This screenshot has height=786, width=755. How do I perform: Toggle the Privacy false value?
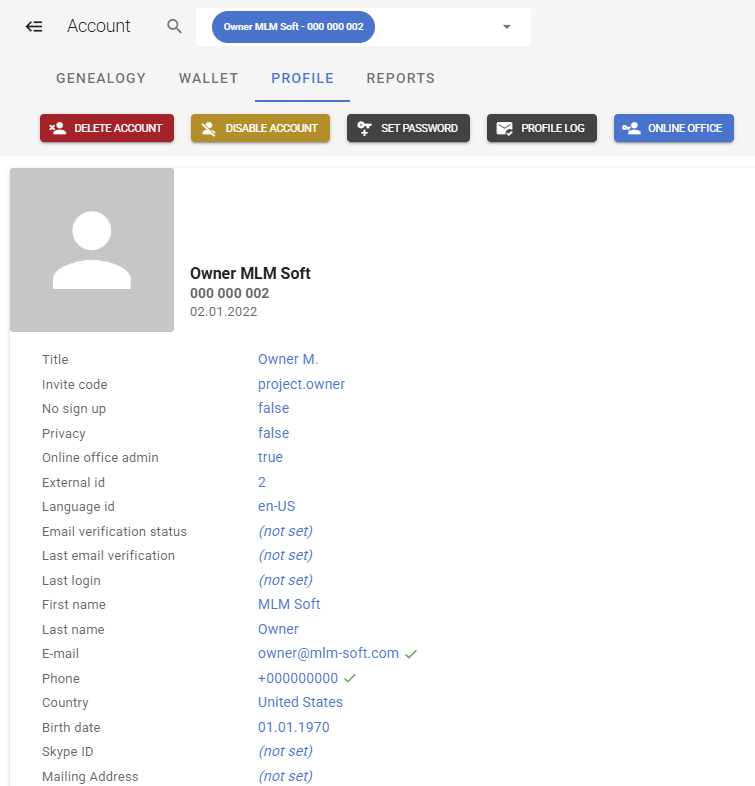[273, 433]
